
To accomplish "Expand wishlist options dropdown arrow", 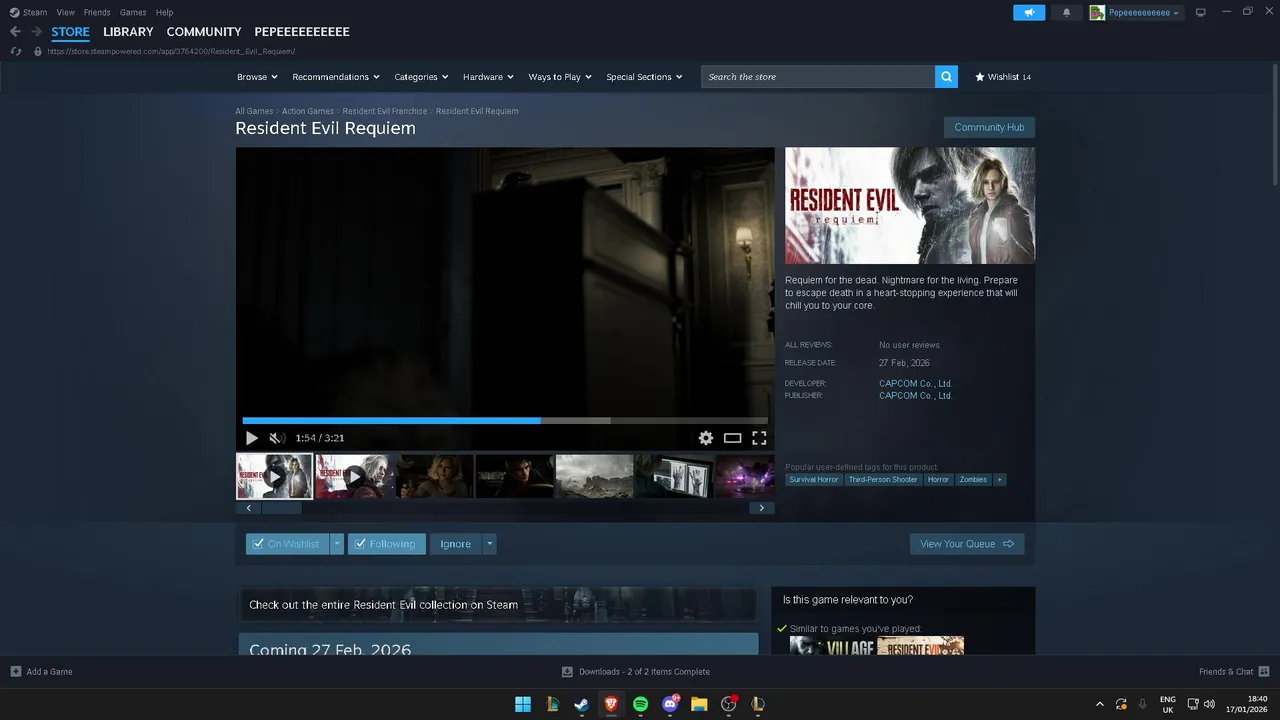I will (x=337, y=544).
